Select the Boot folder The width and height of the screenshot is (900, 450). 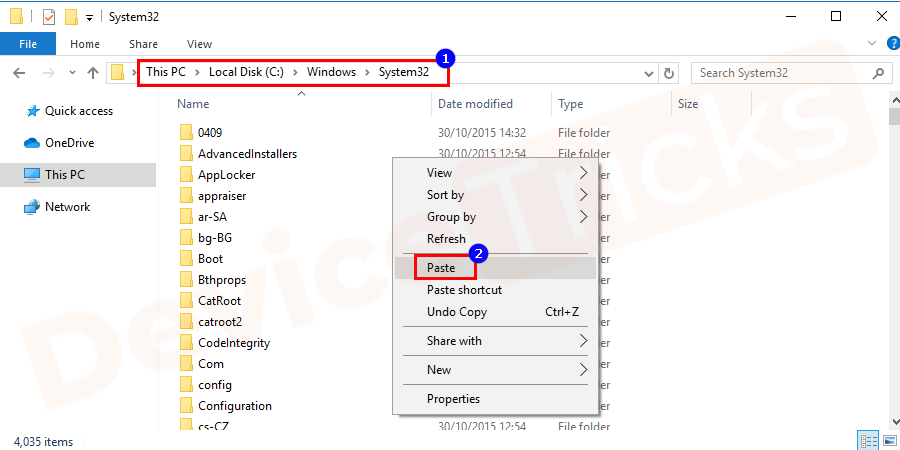pyautogui.click(x=201, y=259)
